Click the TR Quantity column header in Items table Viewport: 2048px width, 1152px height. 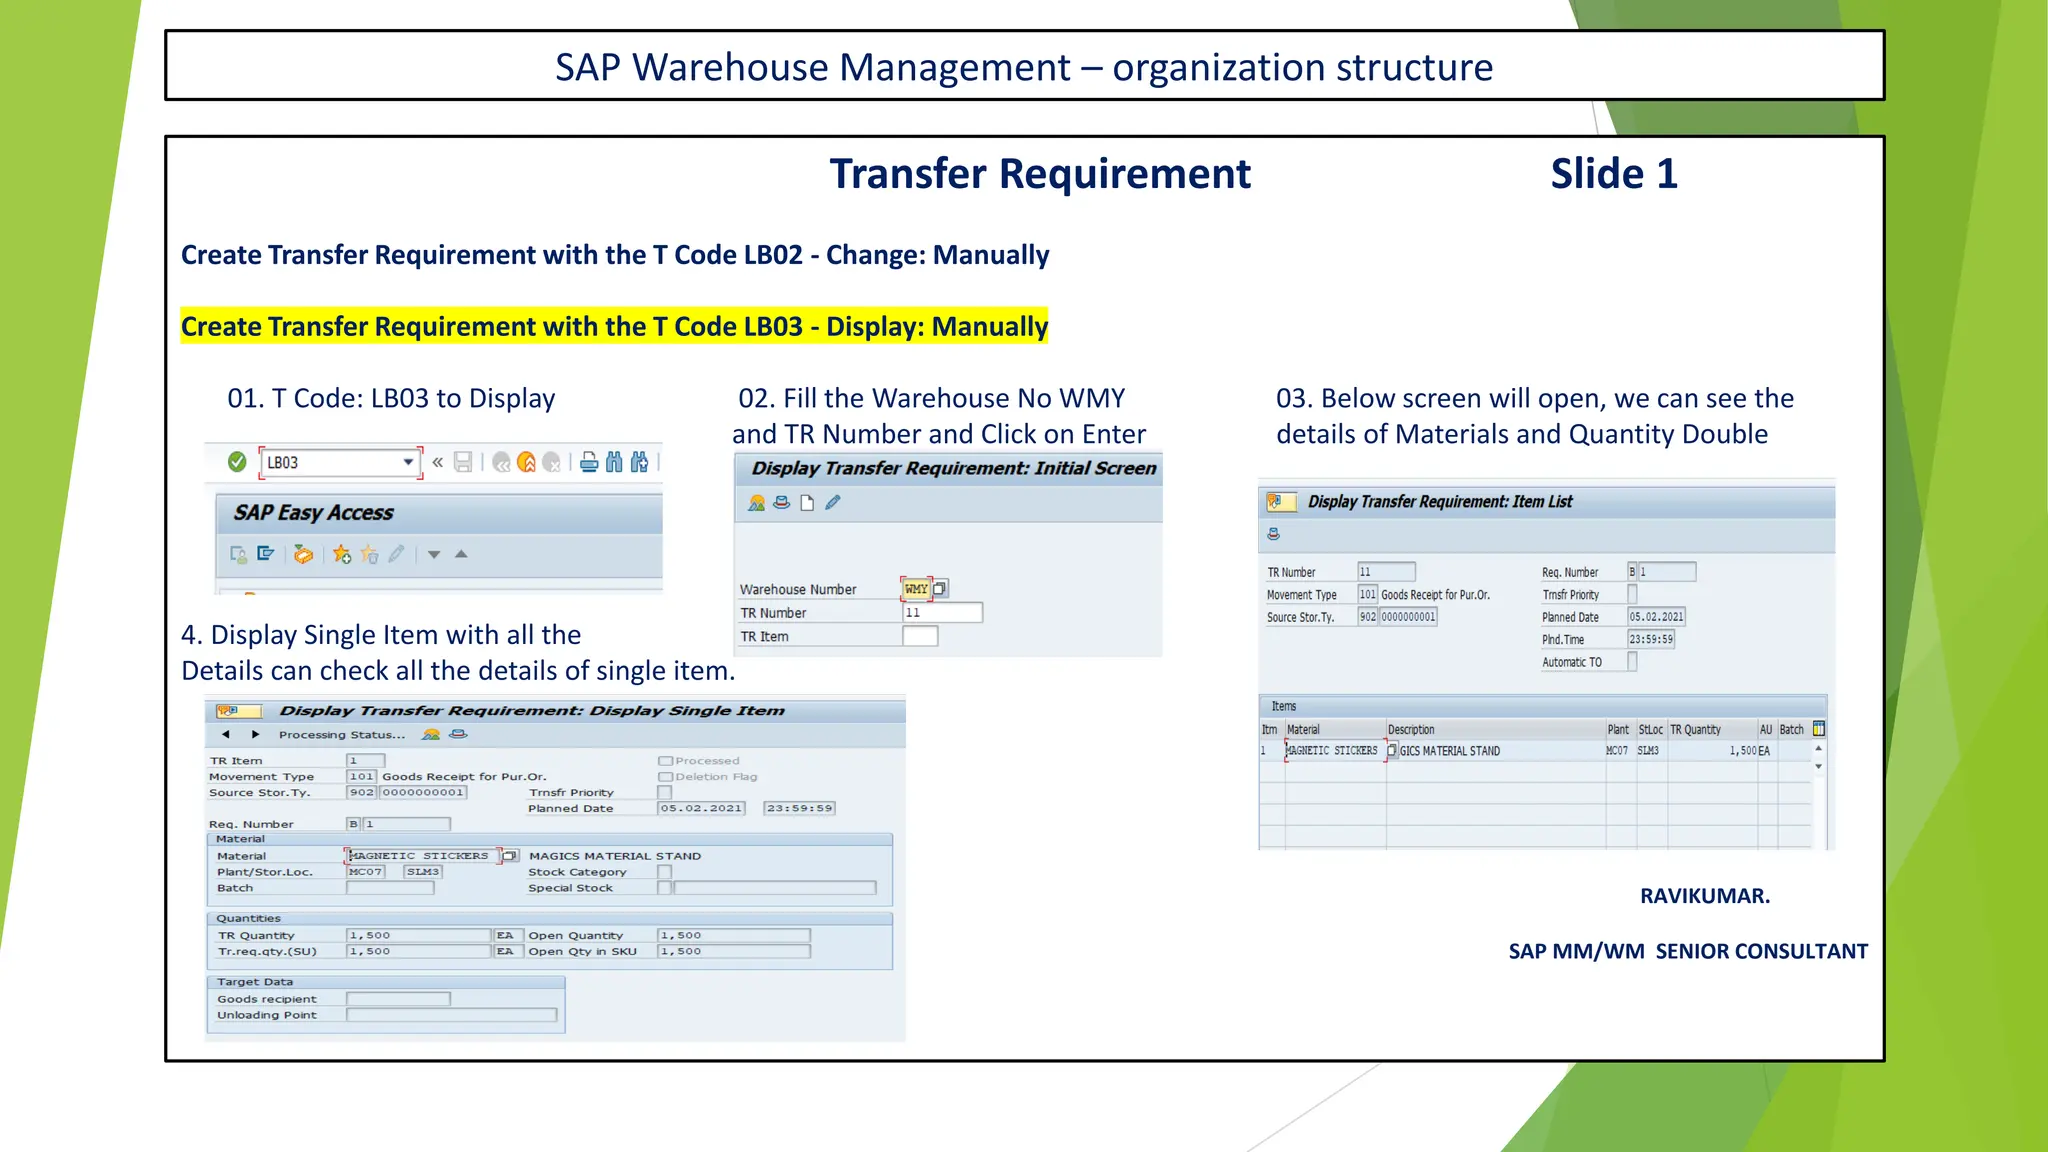point(1712,730)
